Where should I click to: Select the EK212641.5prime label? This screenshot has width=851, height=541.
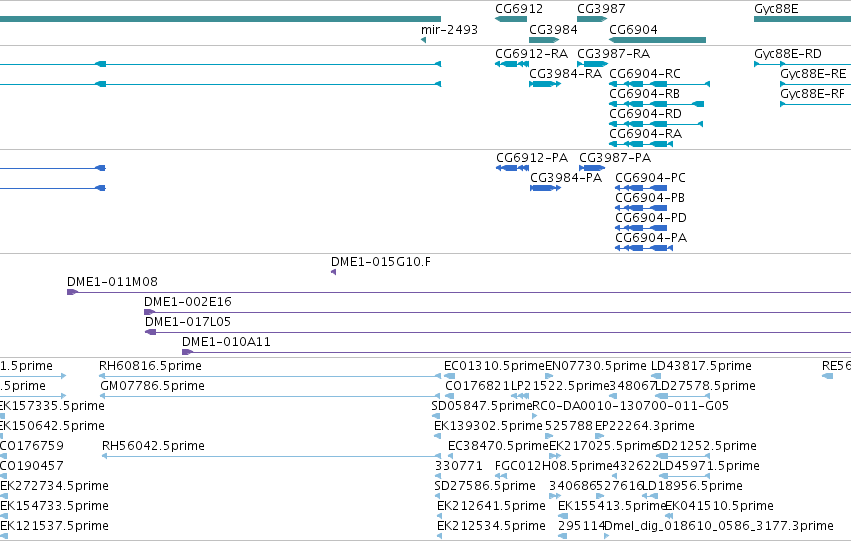491,506
